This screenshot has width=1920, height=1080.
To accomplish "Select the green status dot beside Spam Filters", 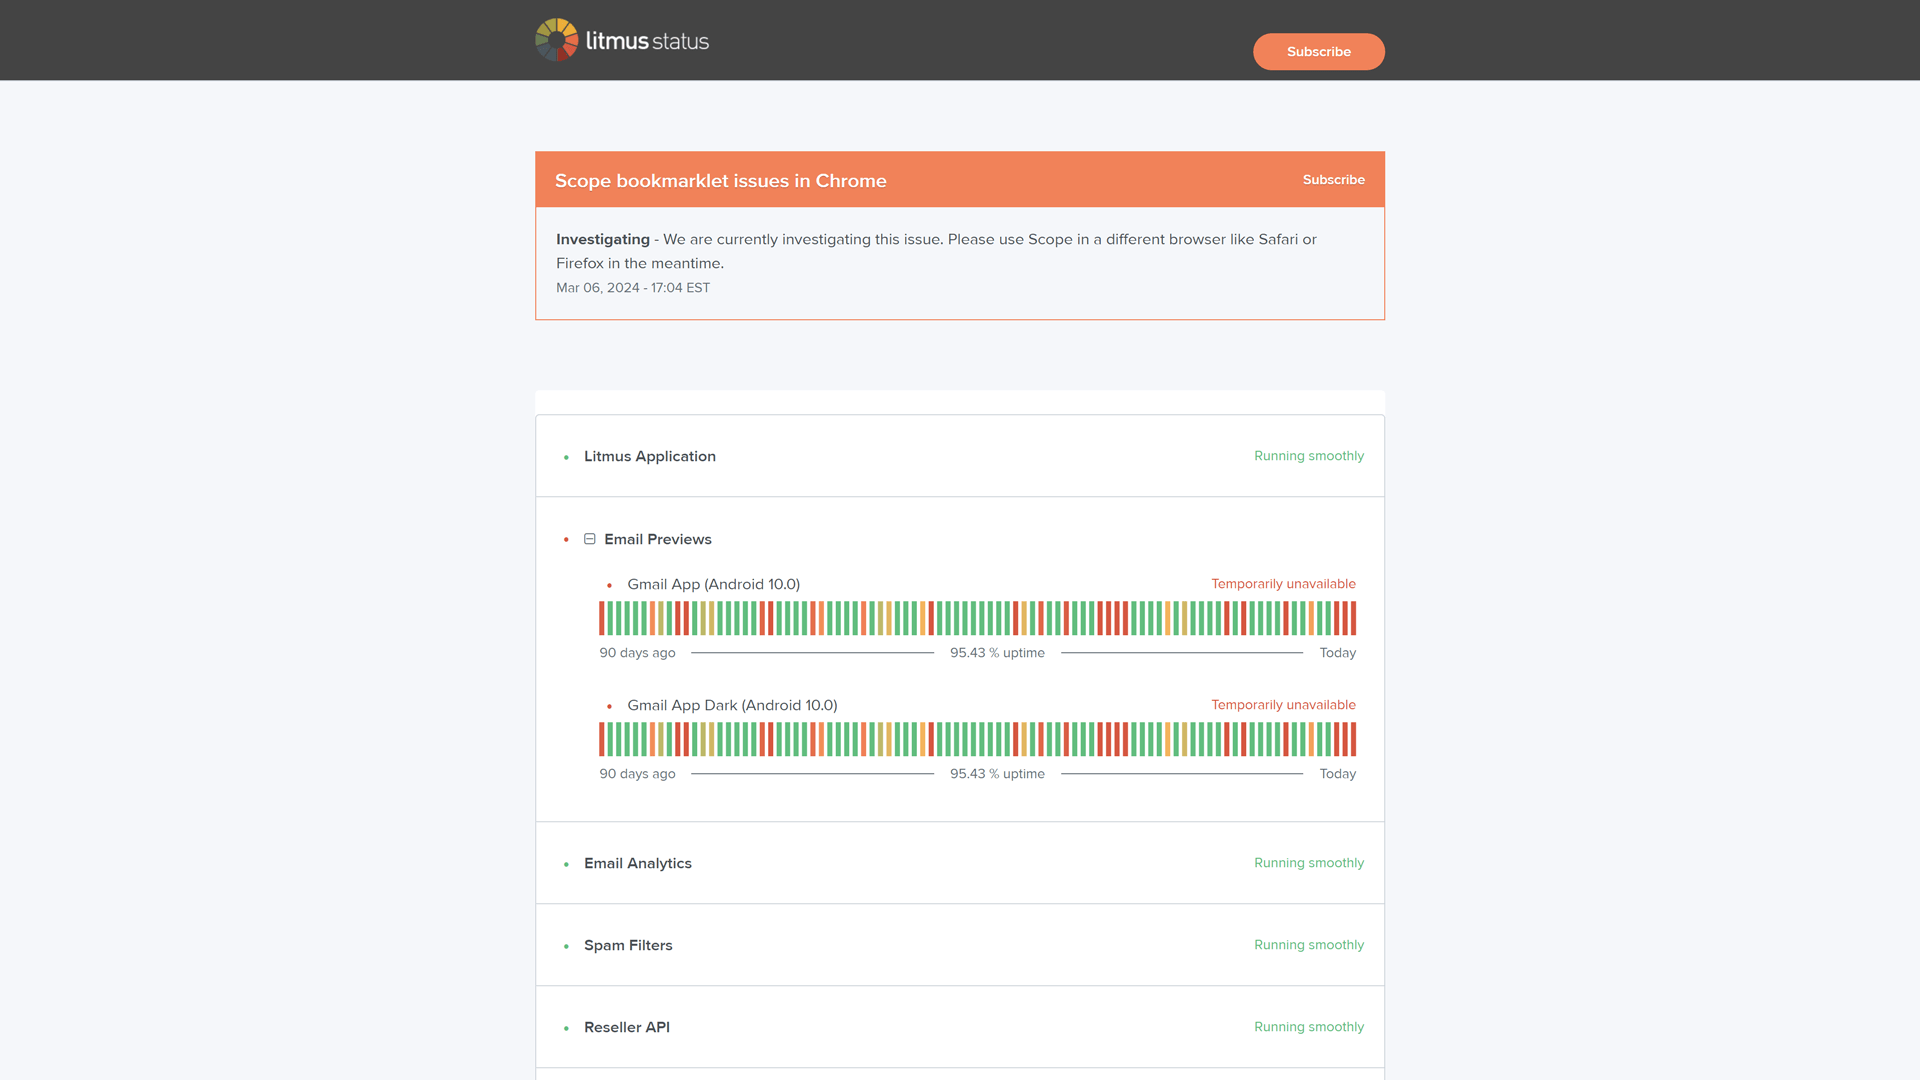I will click(567, 945).
